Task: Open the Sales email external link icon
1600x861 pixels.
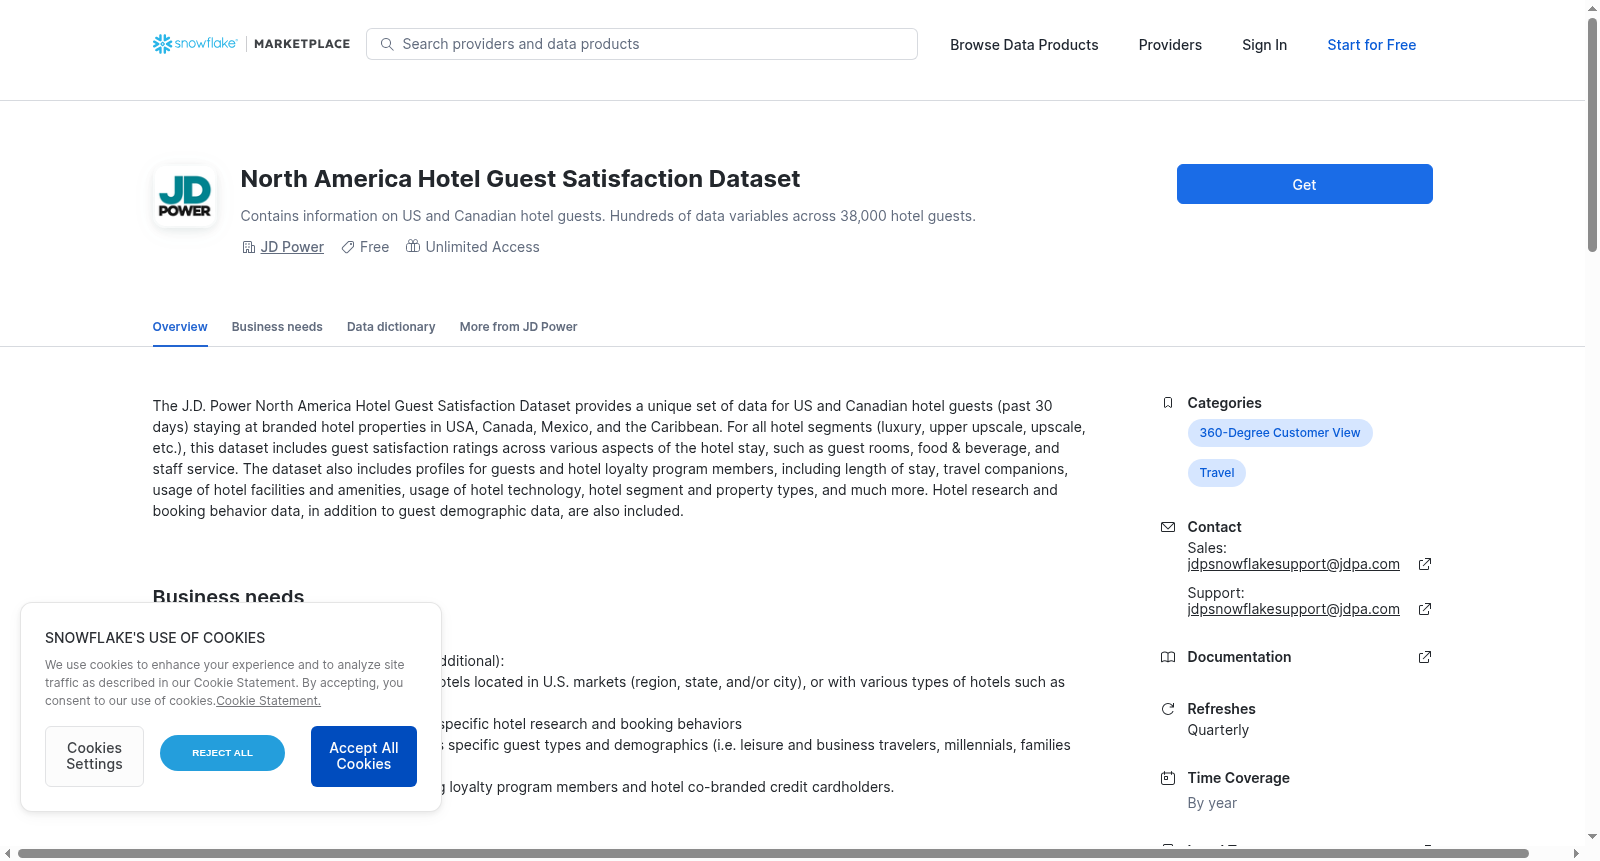Action: click(x=1425, y=564)
